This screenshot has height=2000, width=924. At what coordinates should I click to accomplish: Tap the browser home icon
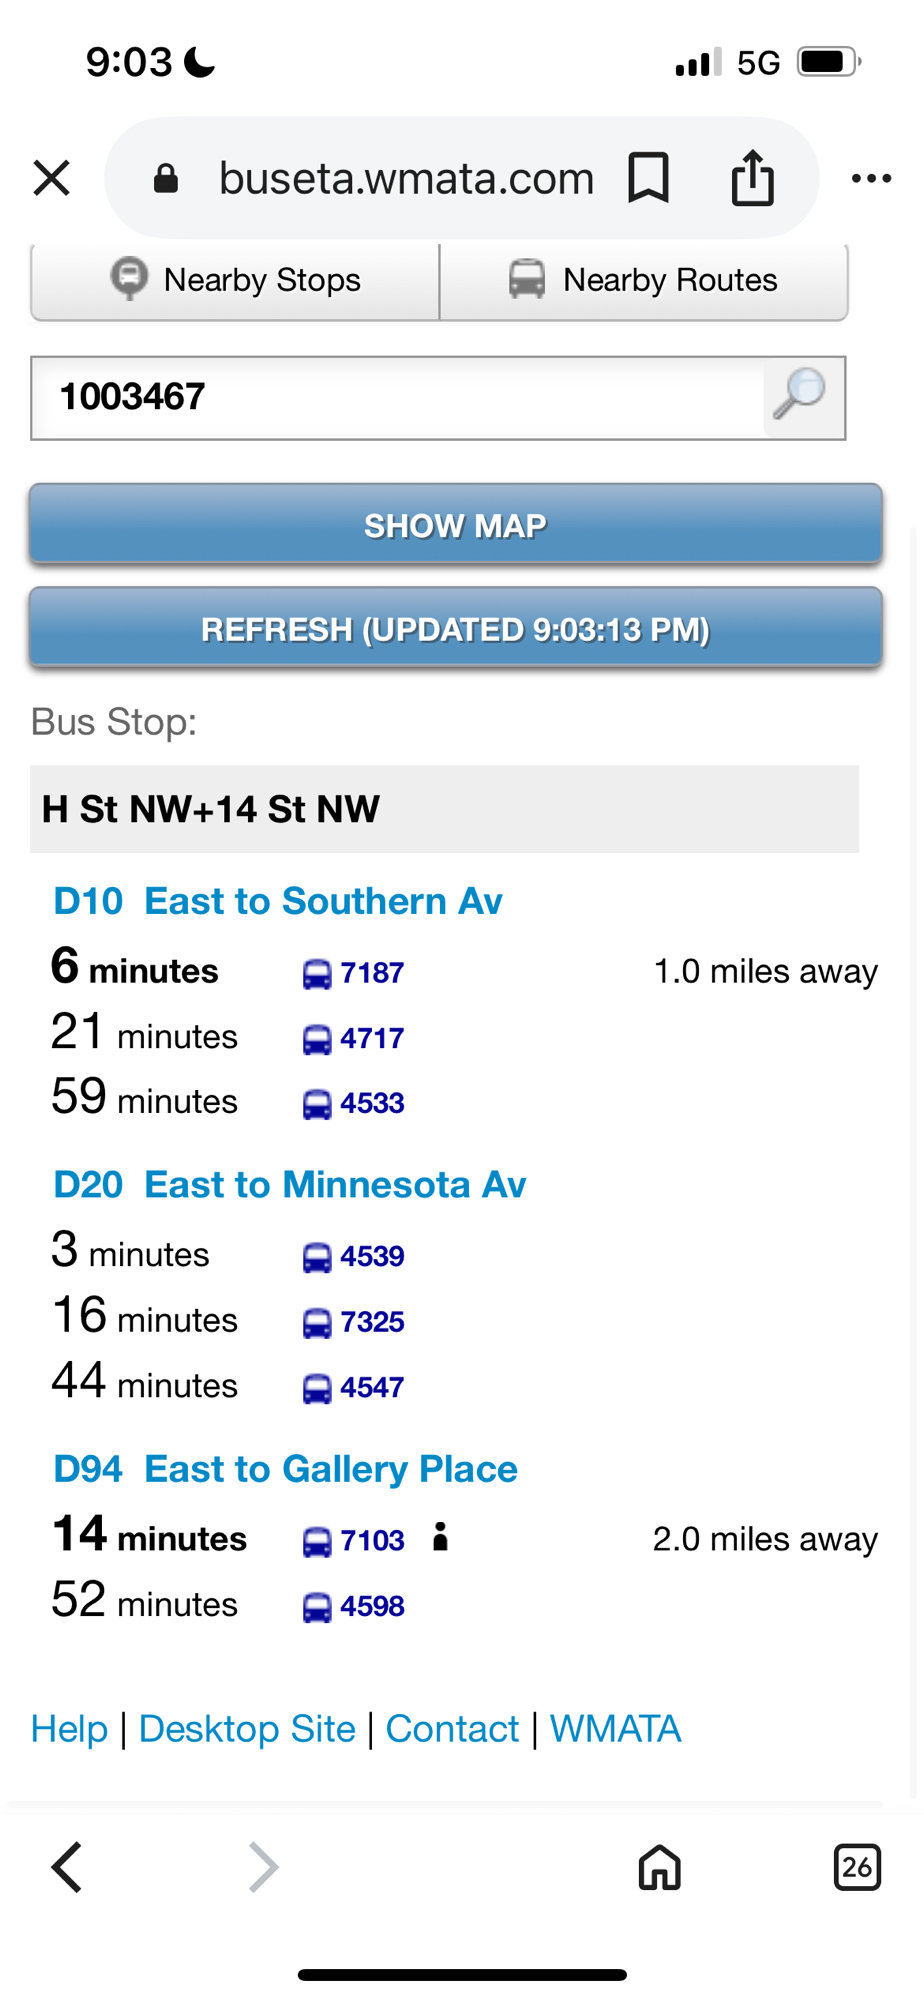[x=659, y=1866]
